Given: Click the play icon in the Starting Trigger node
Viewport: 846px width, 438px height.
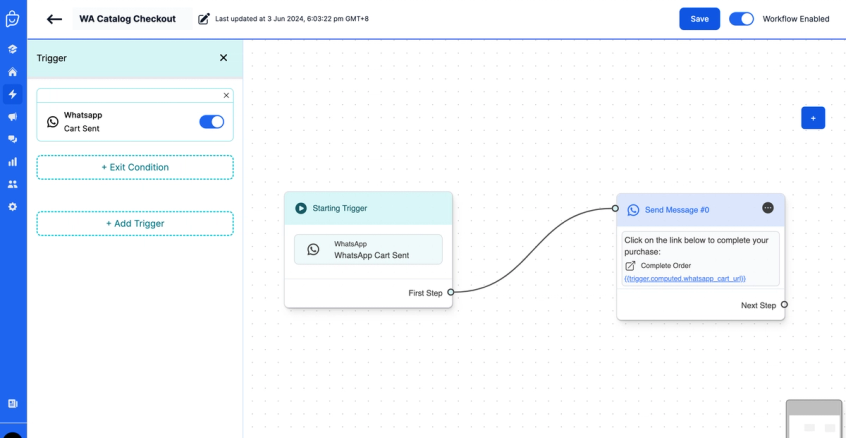Looking at the screenshot, I should point(301,208).
